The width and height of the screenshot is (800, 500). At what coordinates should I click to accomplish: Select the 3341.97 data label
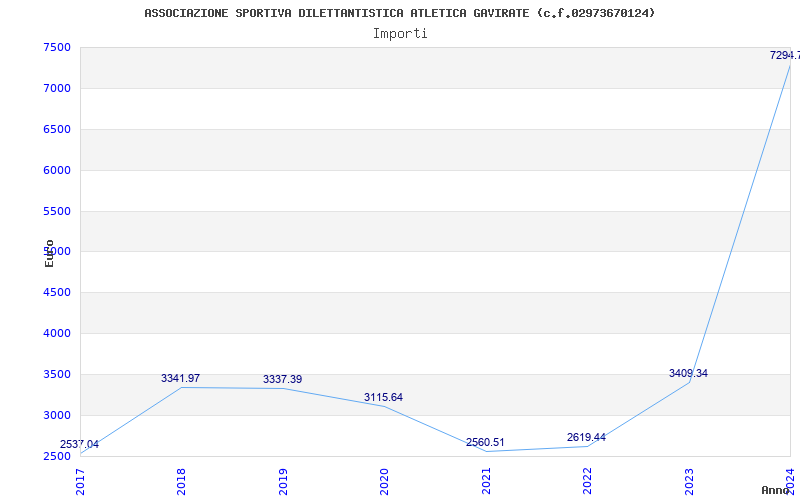(x=181, y=379)
